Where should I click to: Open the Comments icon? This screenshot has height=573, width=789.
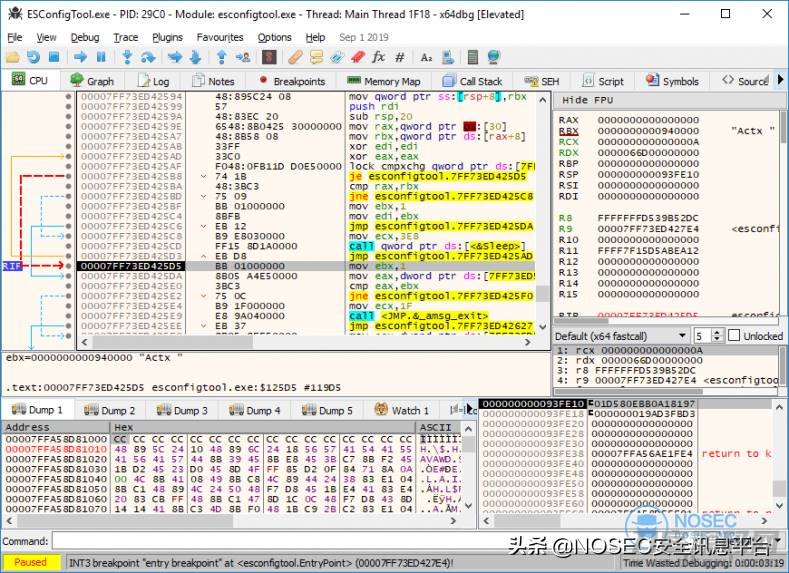[316, 57]
